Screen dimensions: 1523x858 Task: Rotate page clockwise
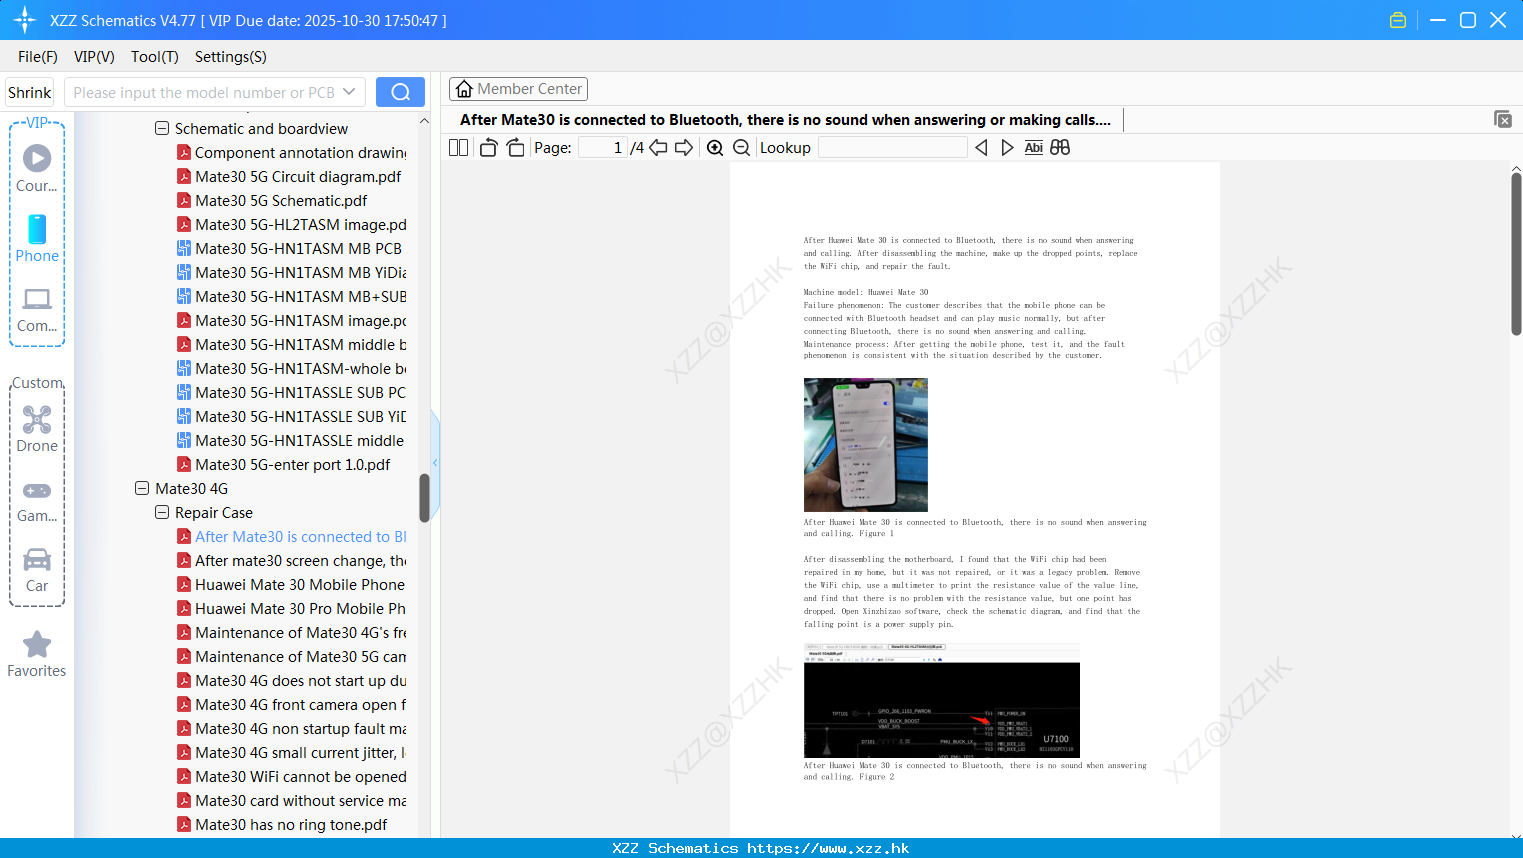click(x=515, y=148)
